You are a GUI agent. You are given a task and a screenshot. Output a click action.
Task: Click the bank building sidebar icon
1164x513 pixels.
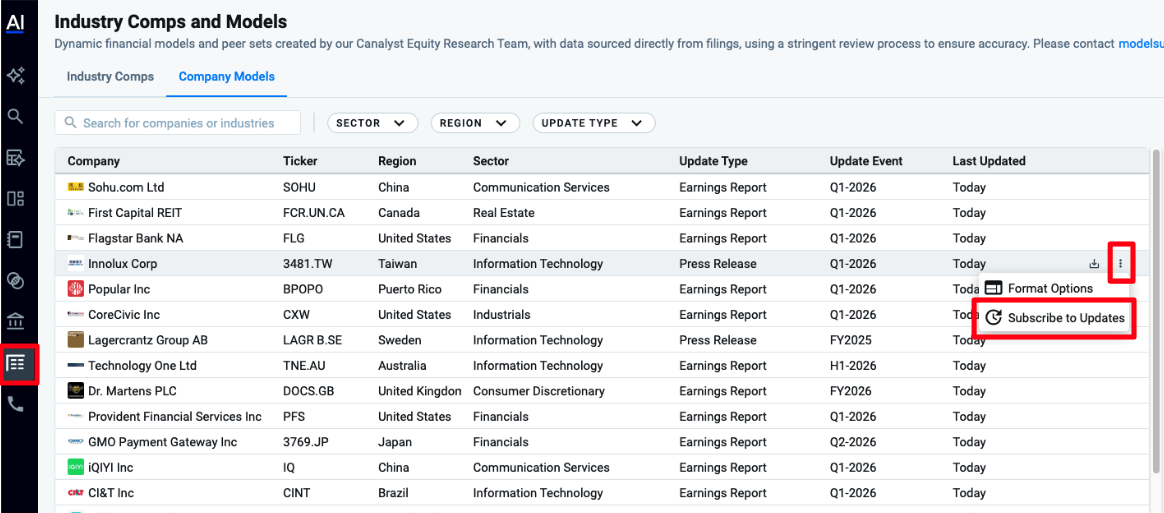tap(16, 321)
